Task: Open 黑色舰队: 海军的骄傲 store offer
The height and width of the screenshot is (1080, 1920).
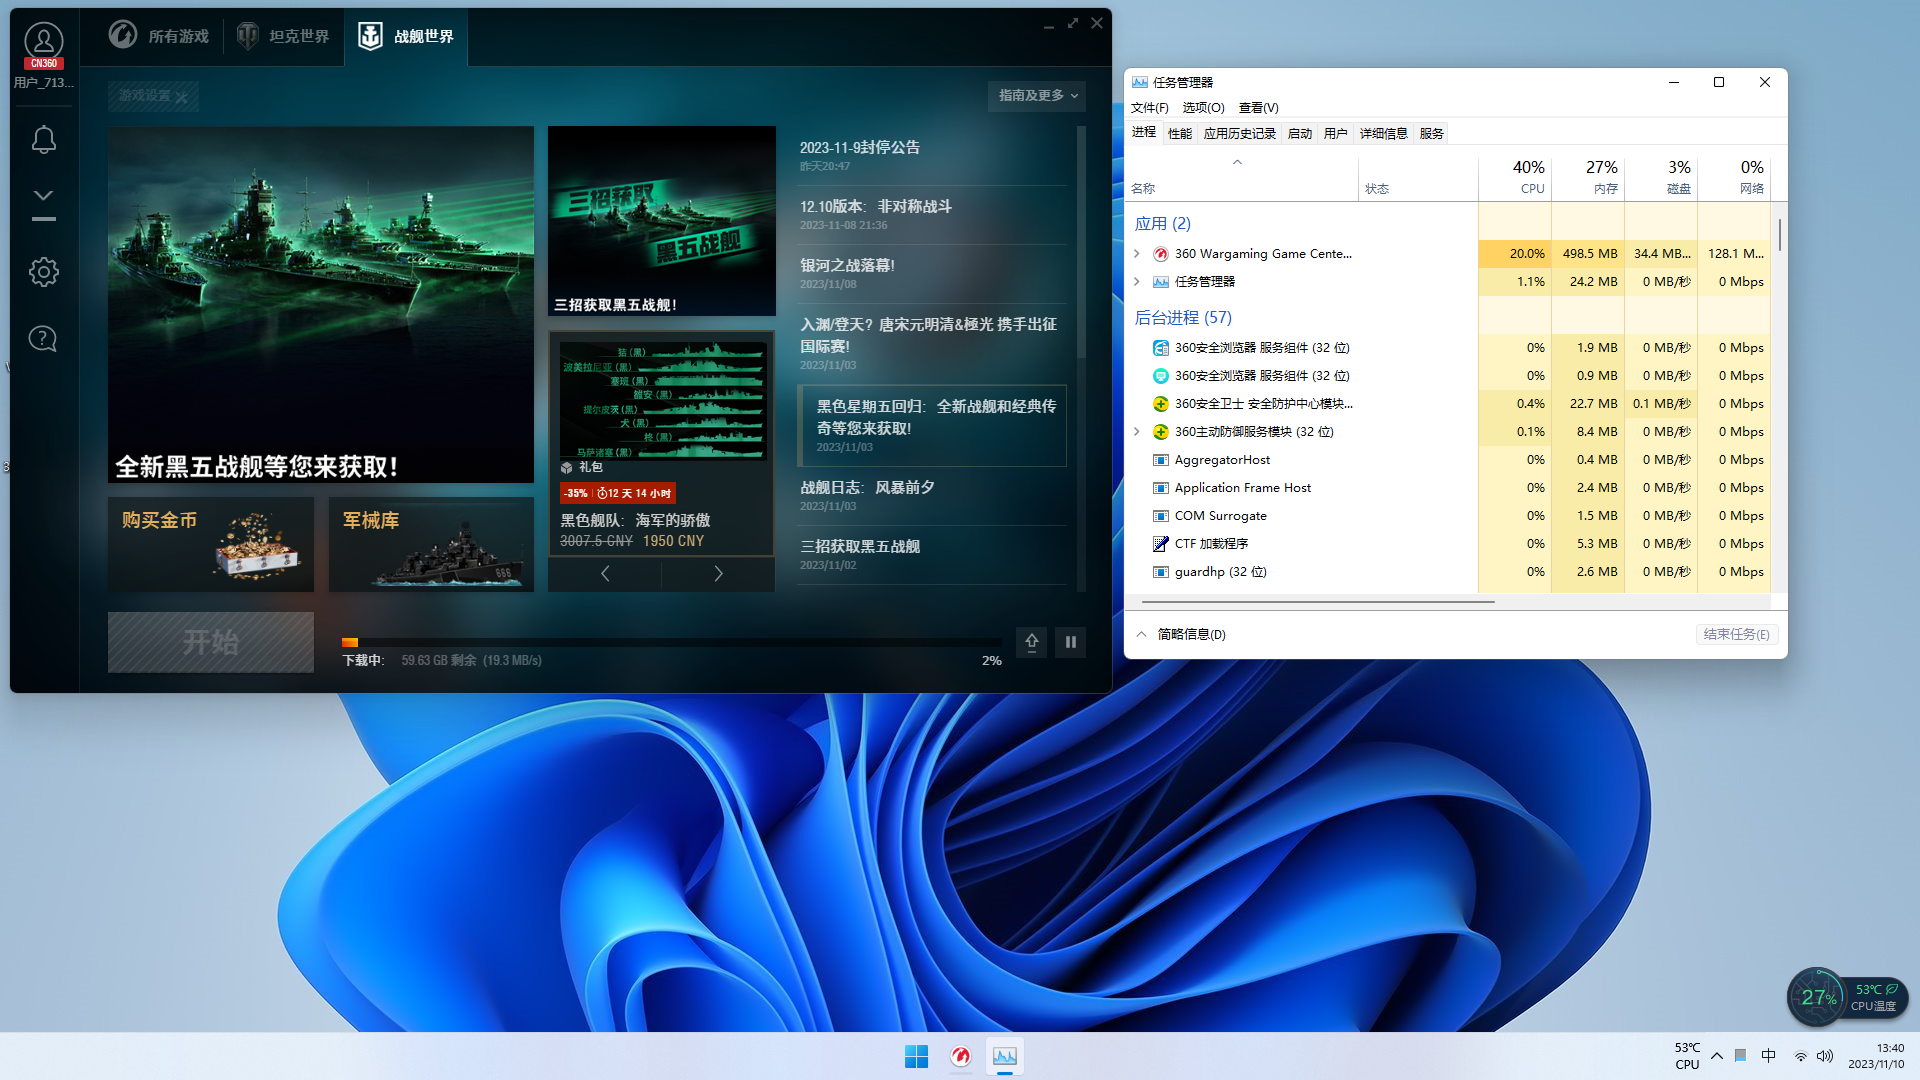Action: click(x=662, y=444)
